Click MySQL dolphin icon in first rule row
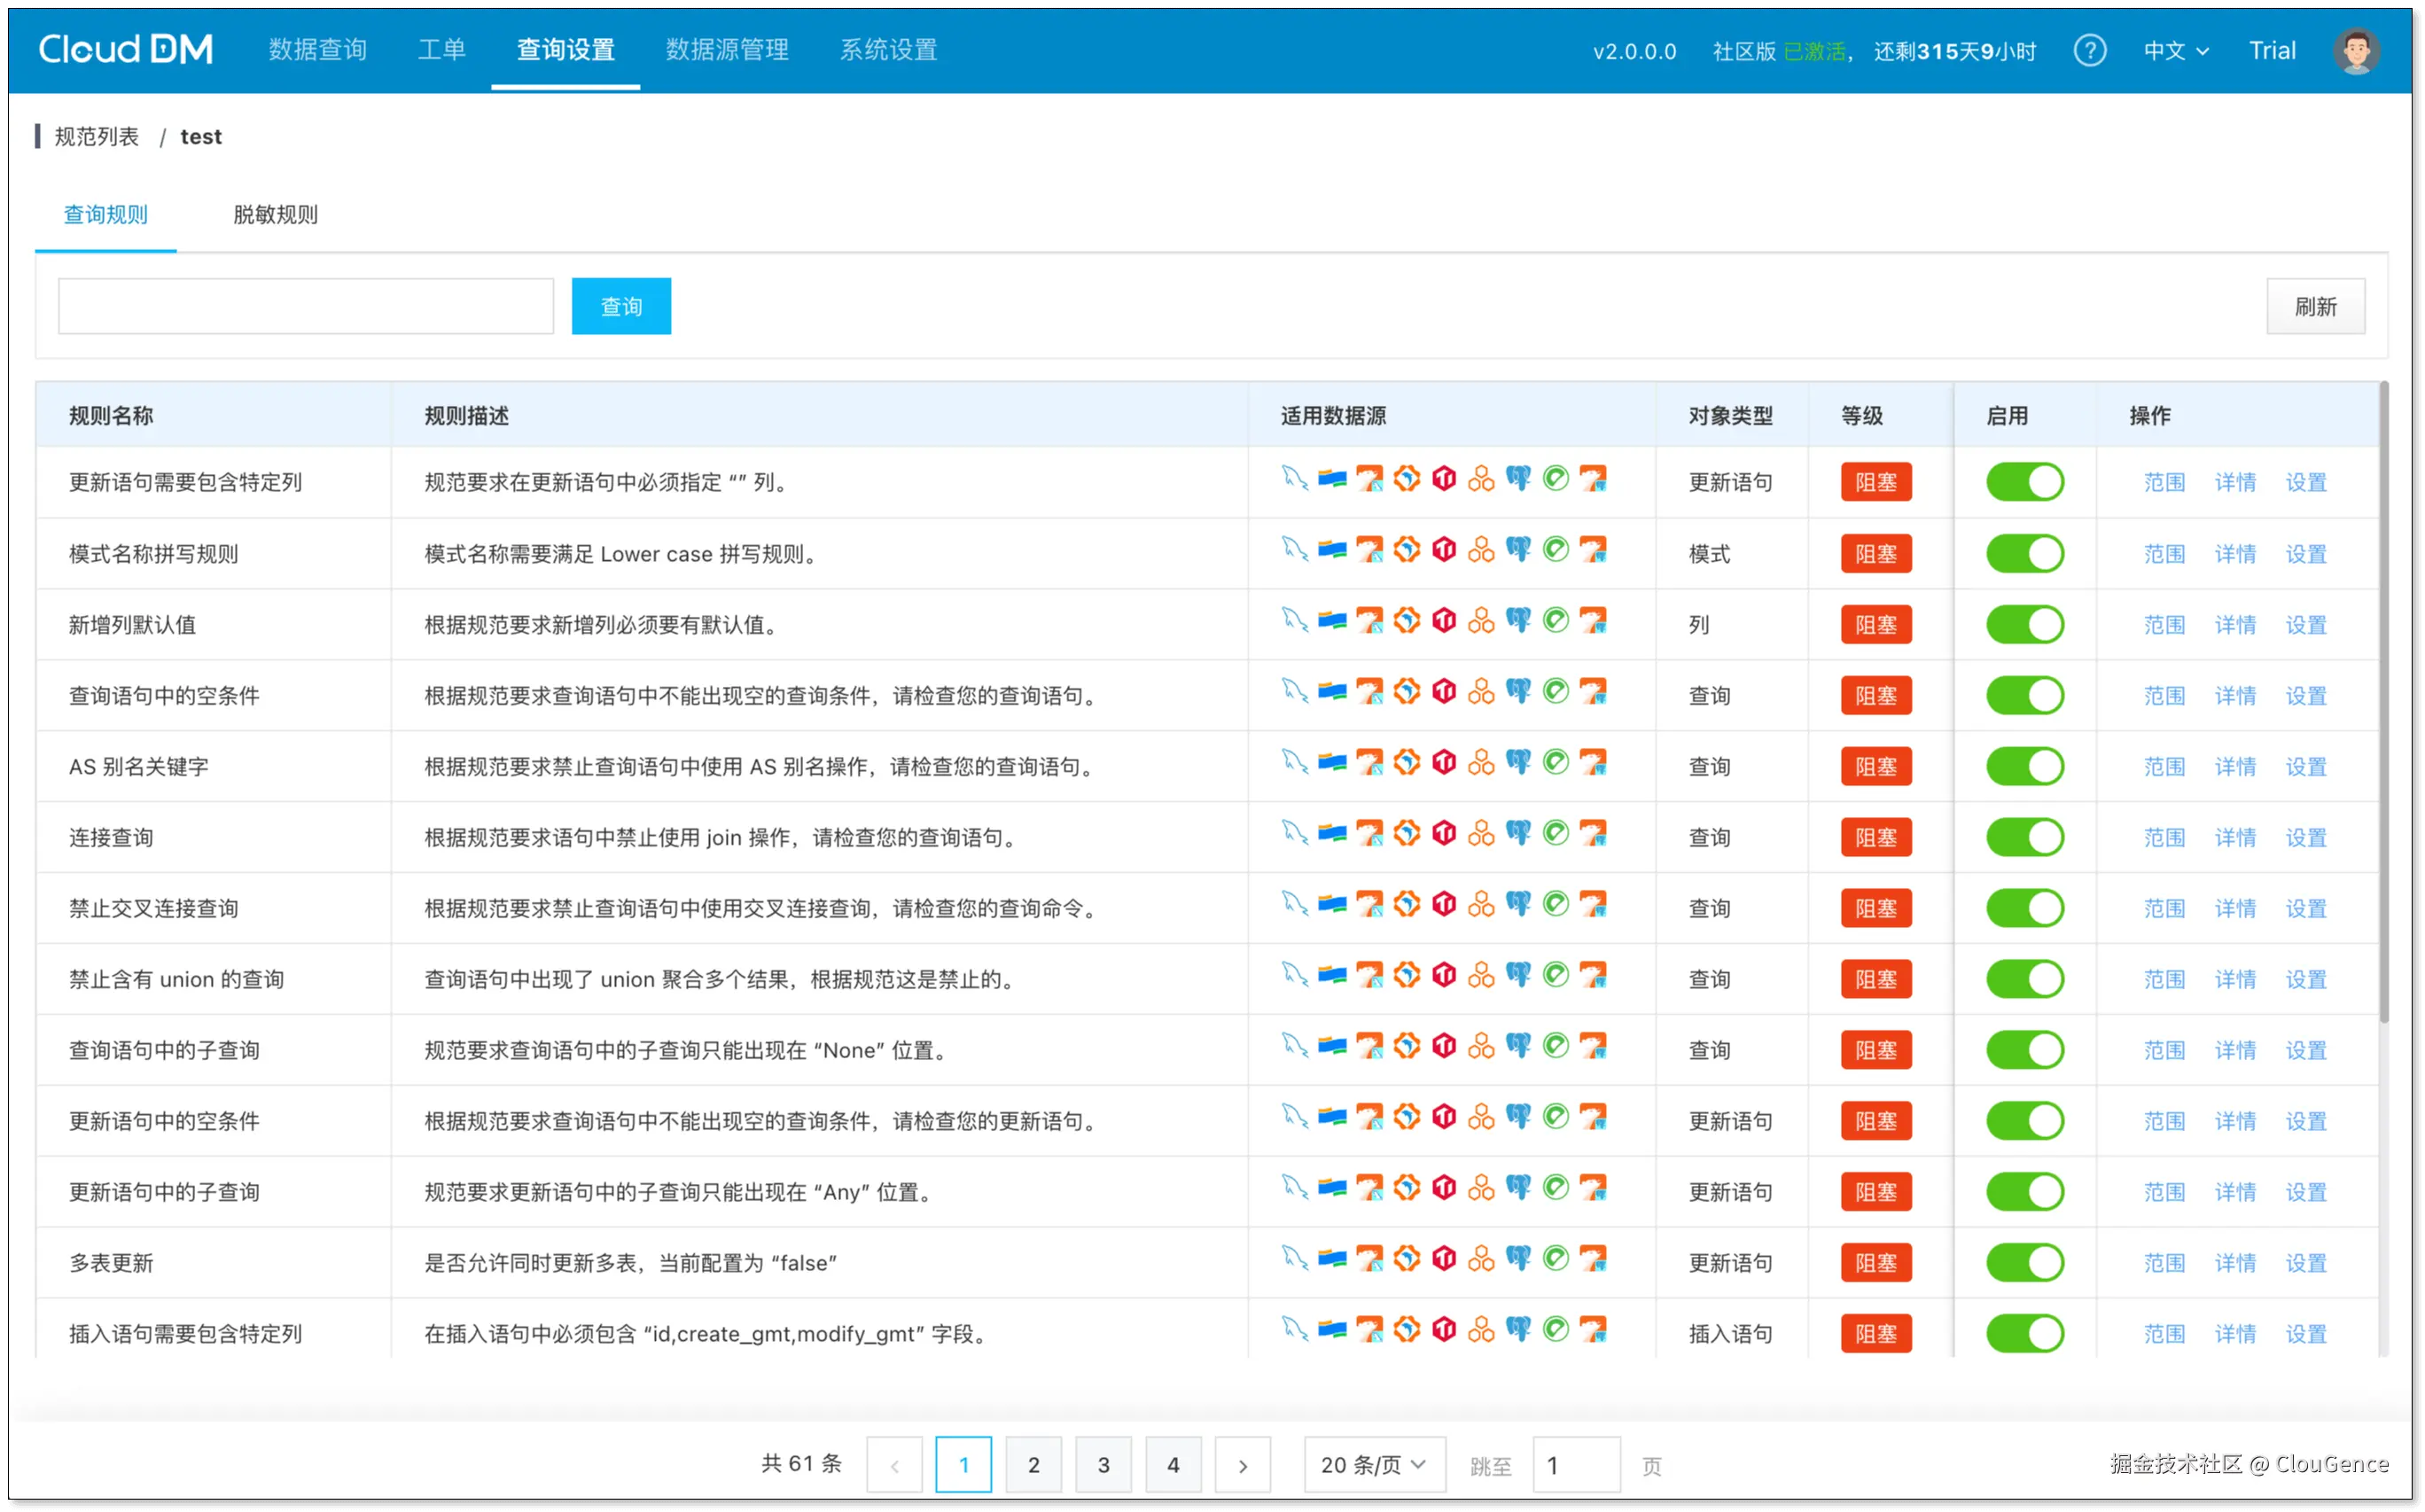The height and width of the screenshot is (1512, 2425). pyautogui.click(x=1295, y=478)
